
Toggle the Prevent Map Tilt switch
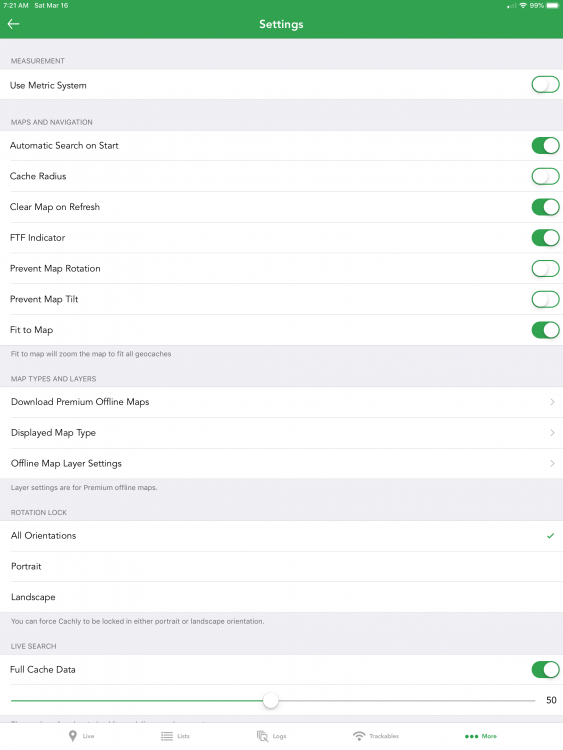point(545,299)
